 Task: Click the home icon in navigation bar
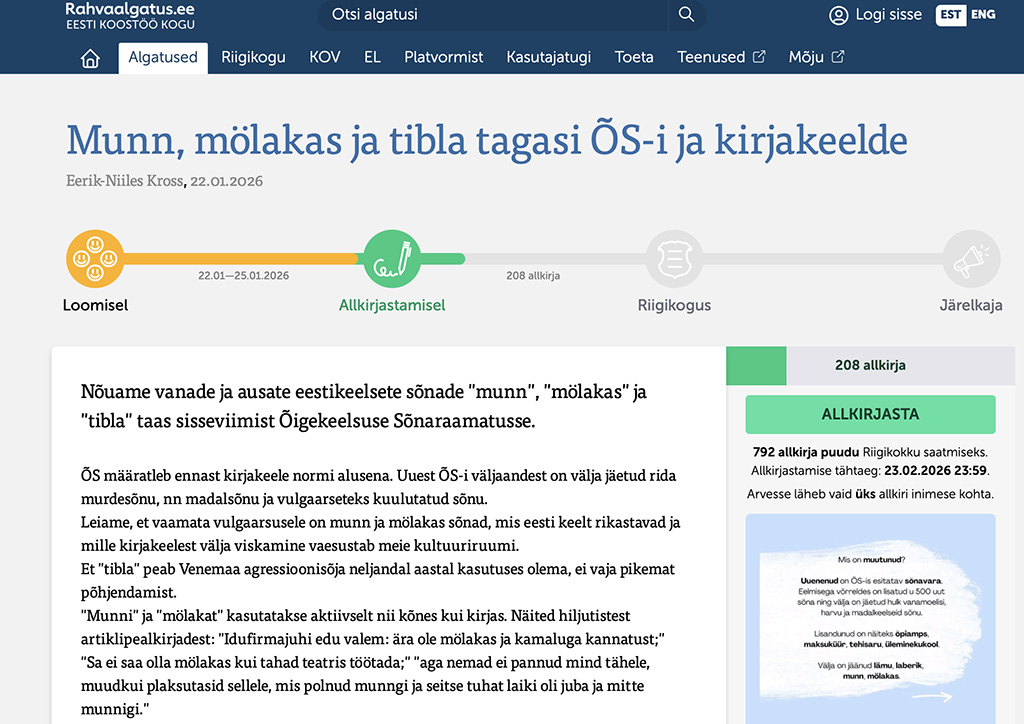tap(90, 58)
